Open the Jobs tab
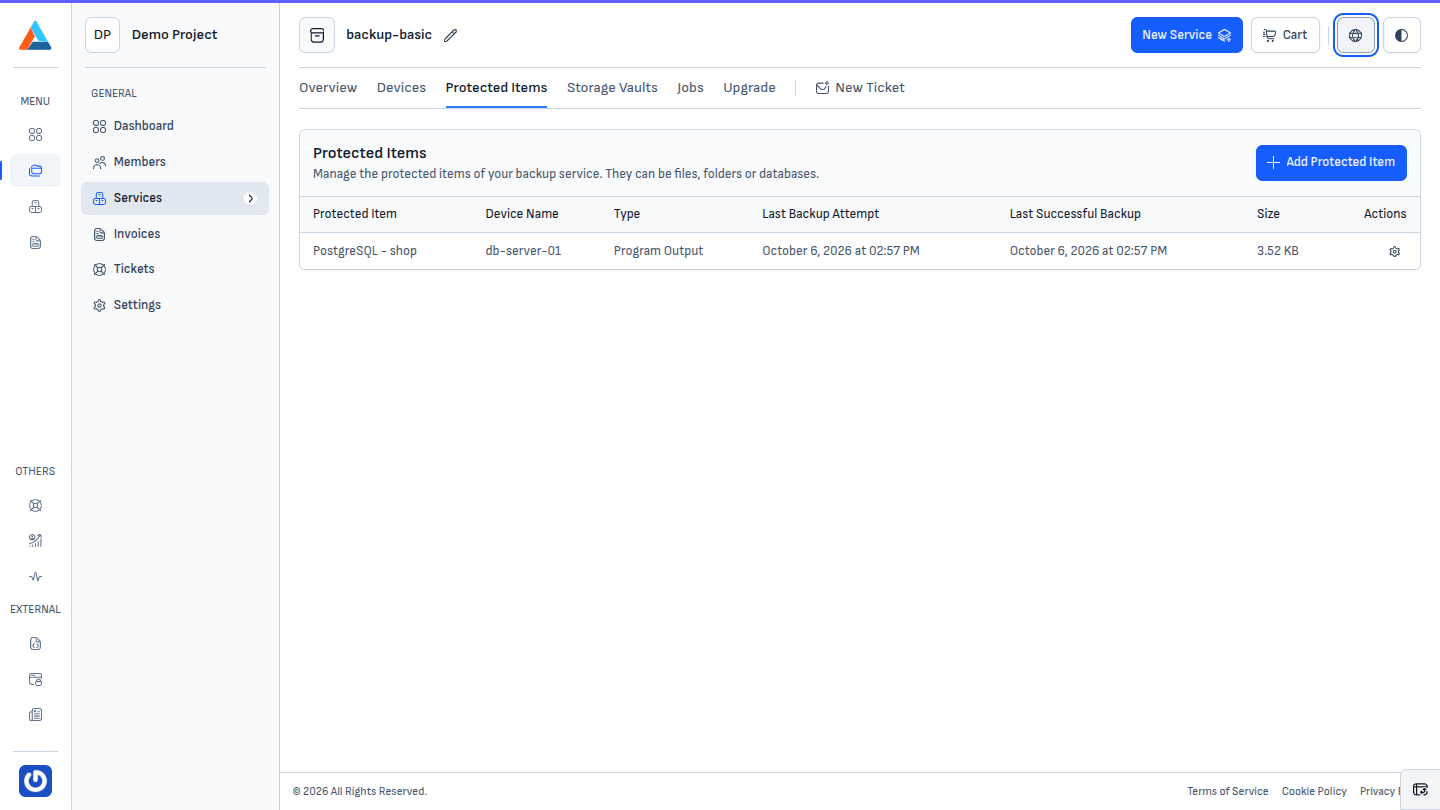 tap(690, 88)
